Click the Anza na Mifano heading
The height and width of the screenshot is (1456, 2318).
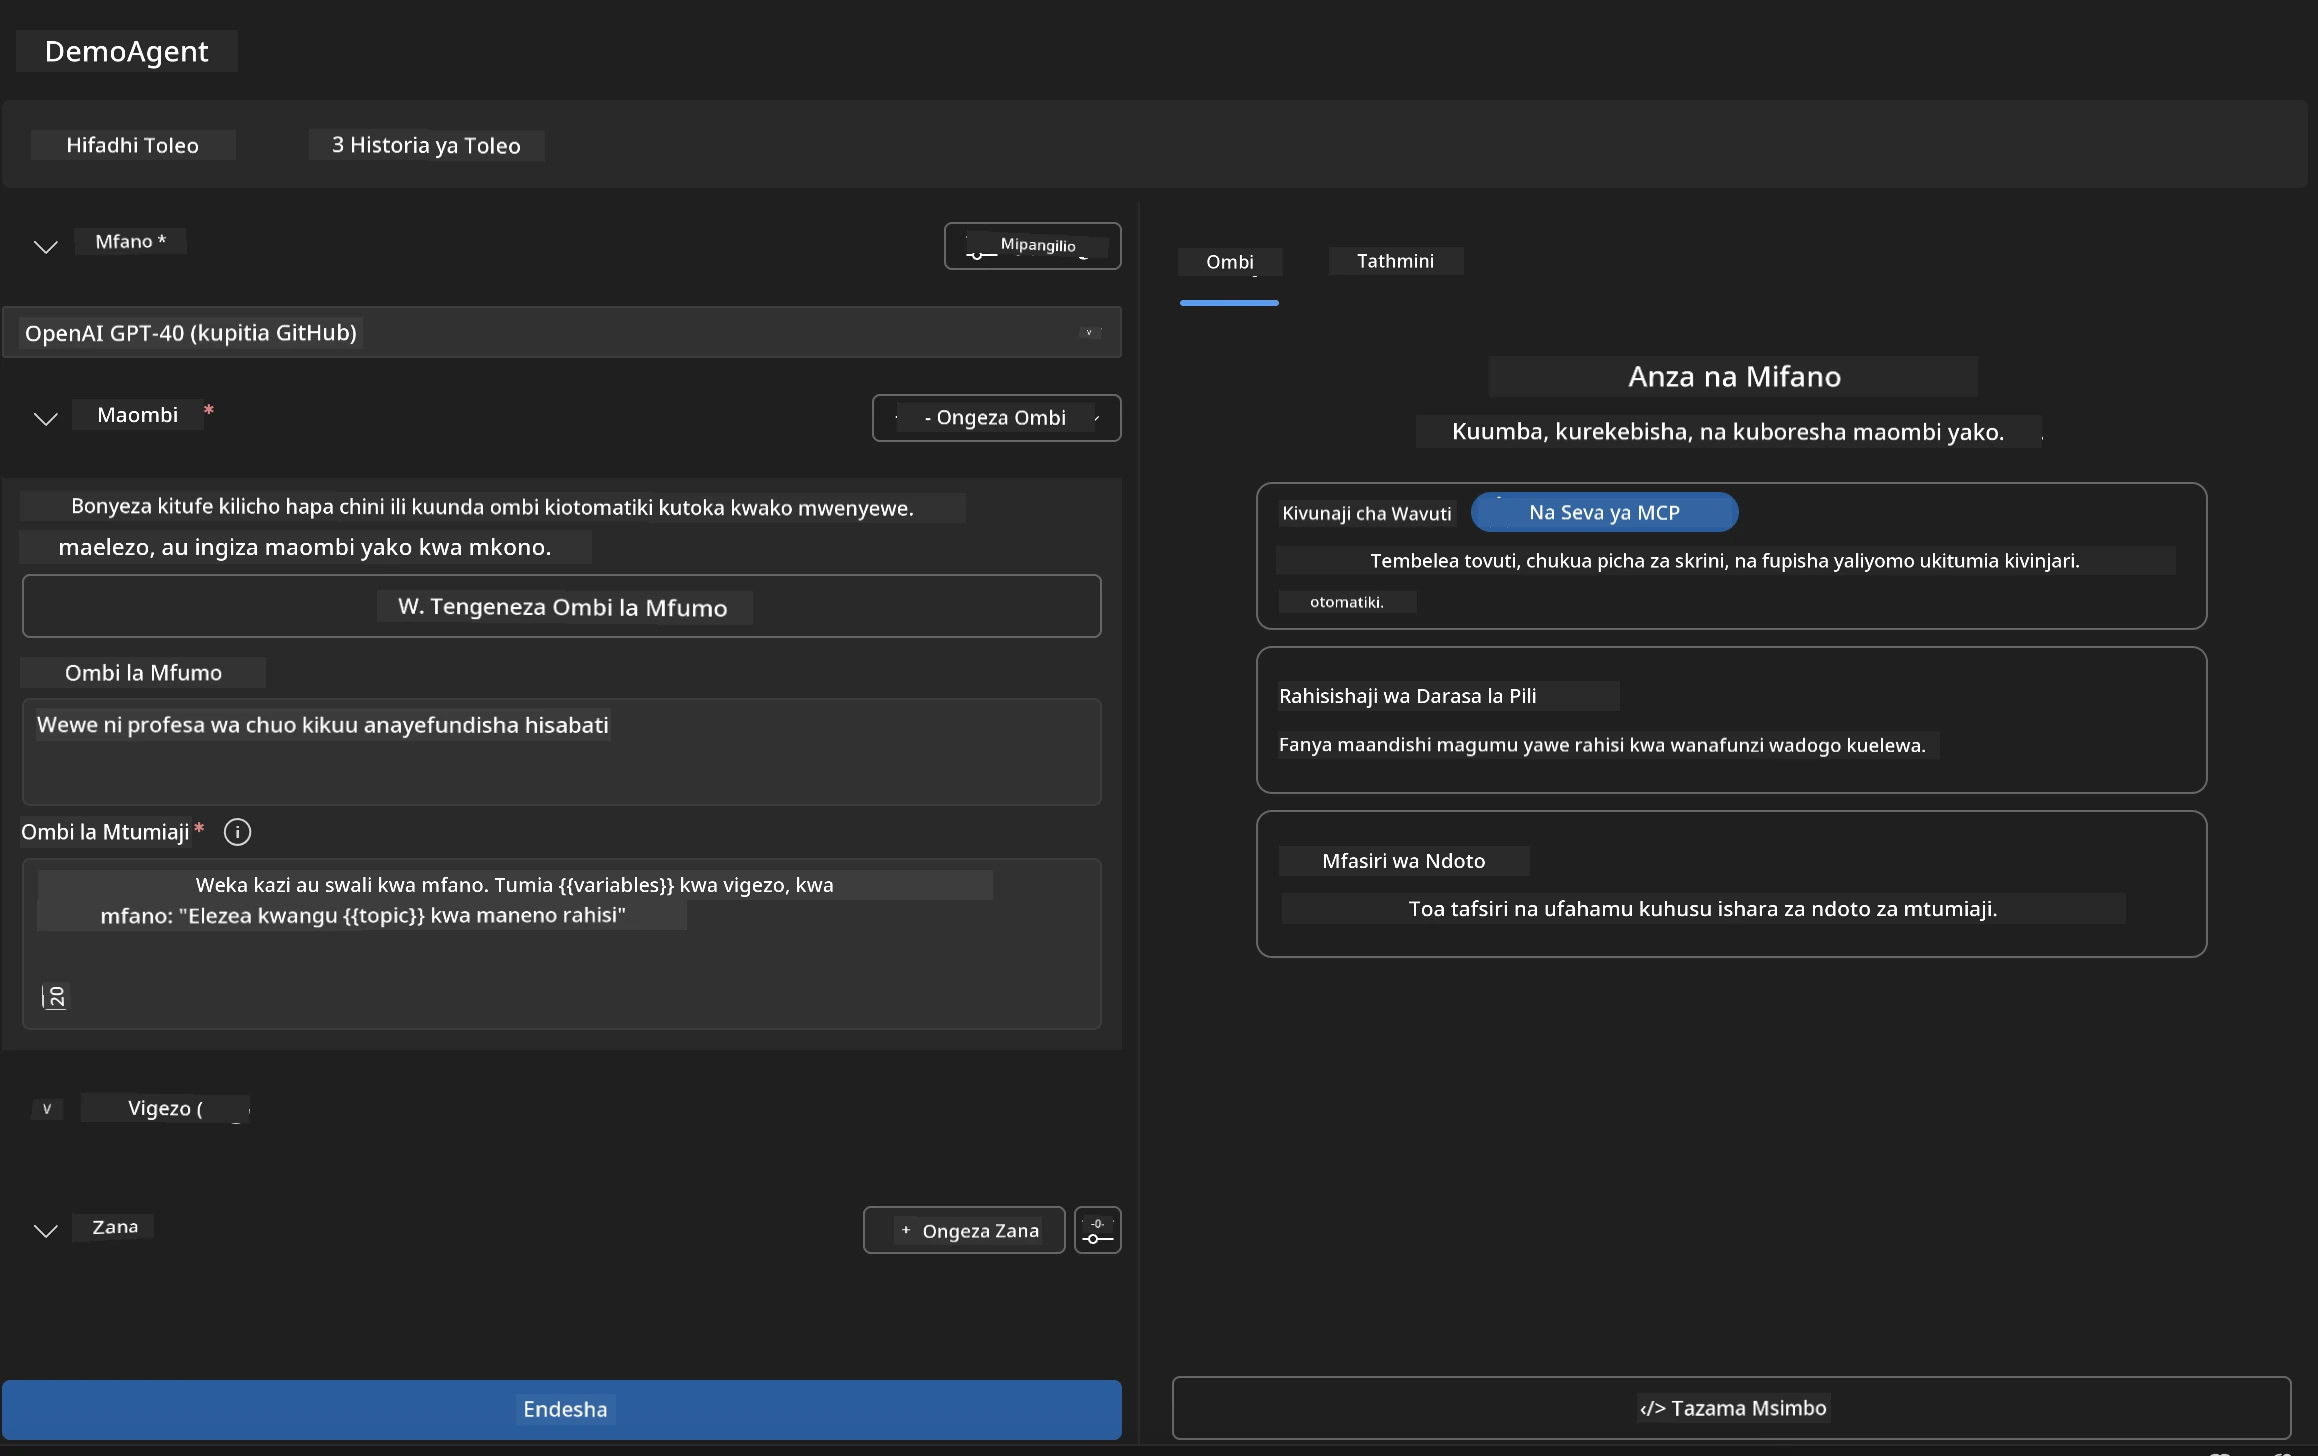tap(1734, 377)
